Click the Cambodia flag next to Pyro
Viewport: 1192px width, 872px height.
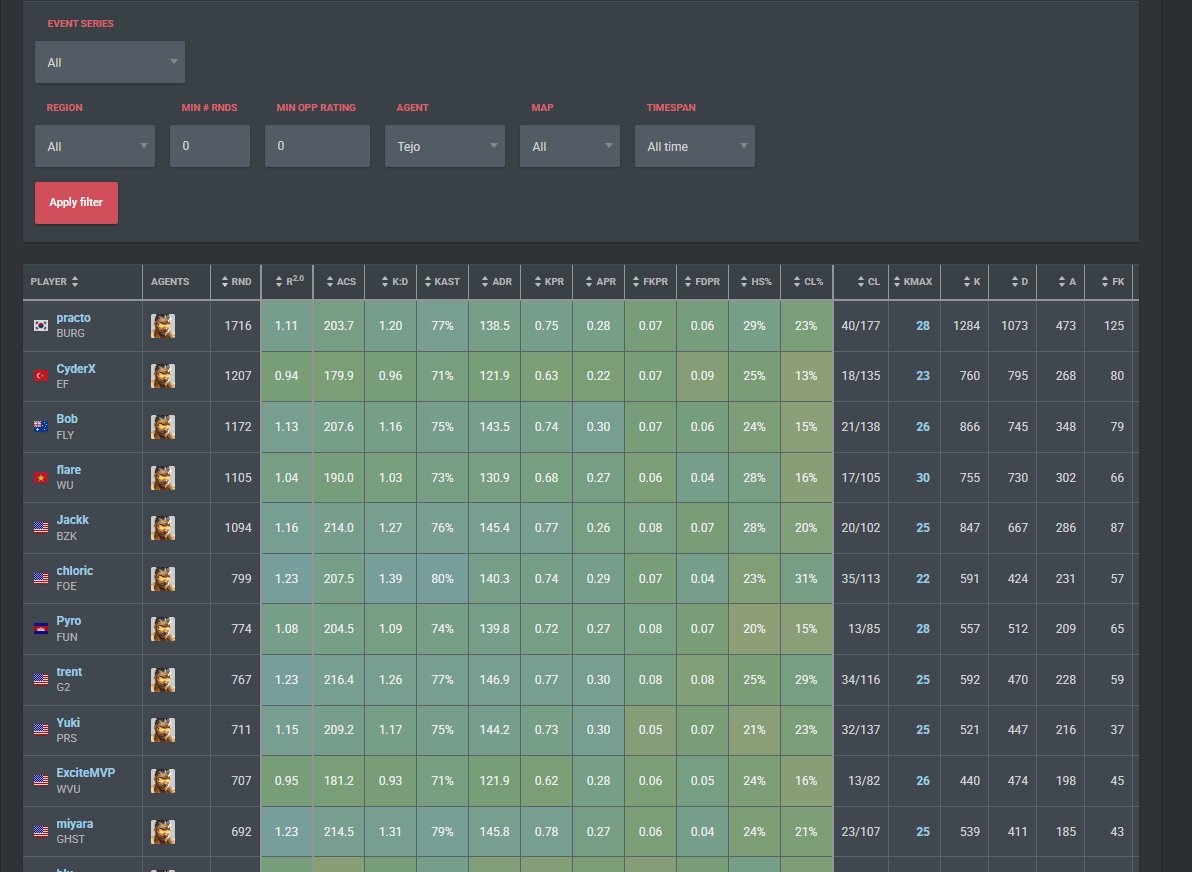(41, 629)
